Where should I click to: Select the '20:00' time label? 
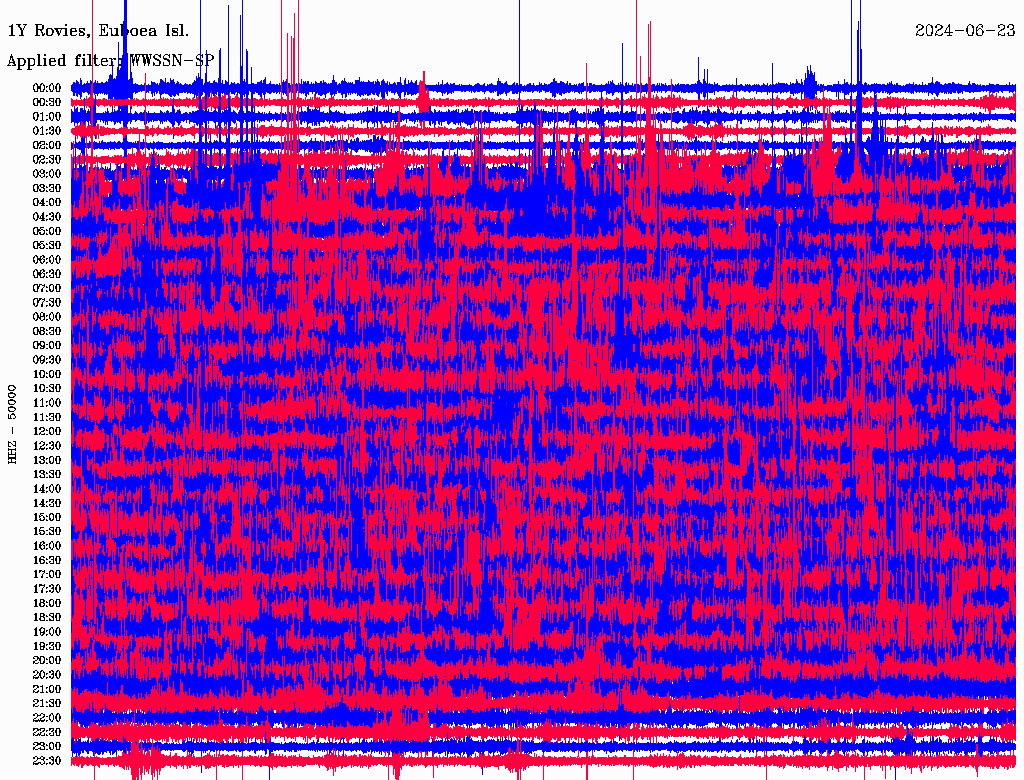pyautogui.click(x=47, y=661)
